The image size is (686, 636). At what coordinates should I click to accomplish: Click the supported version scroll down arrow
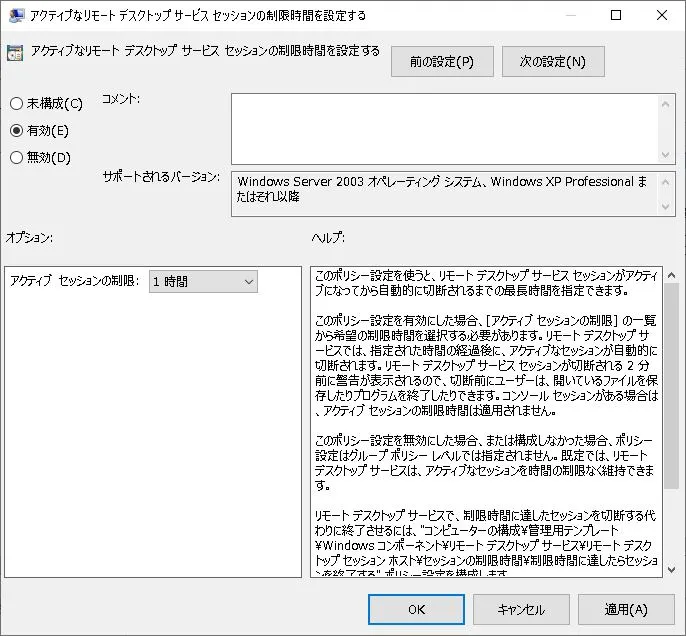tap(665, 206)
